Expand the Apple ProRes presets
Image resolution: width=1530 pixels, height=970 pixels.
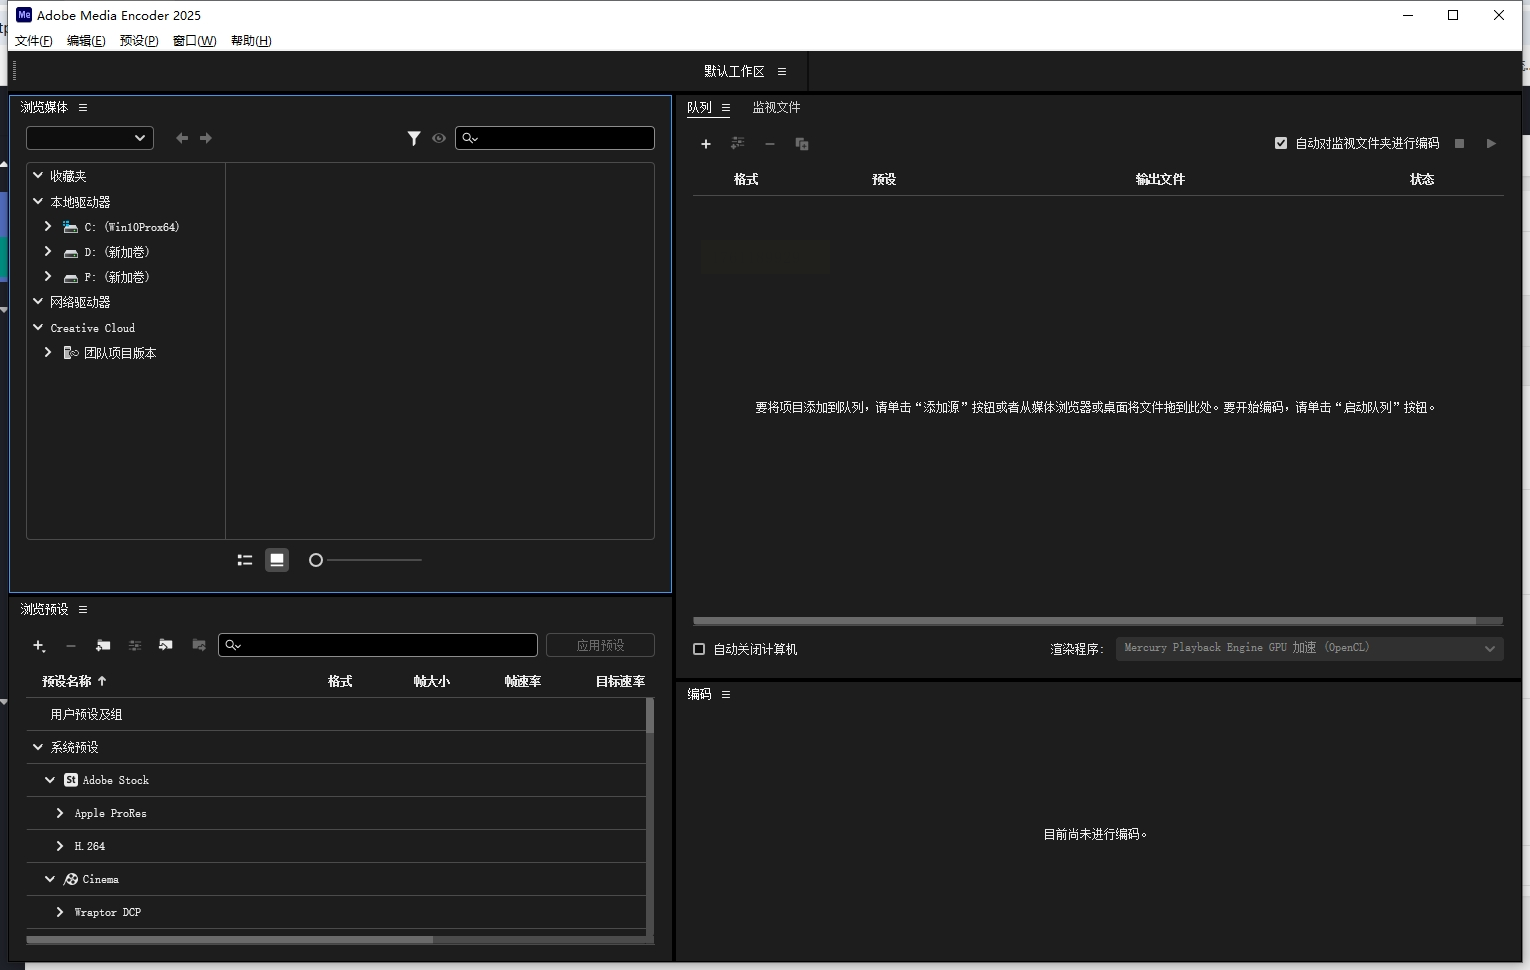(60, 813)
